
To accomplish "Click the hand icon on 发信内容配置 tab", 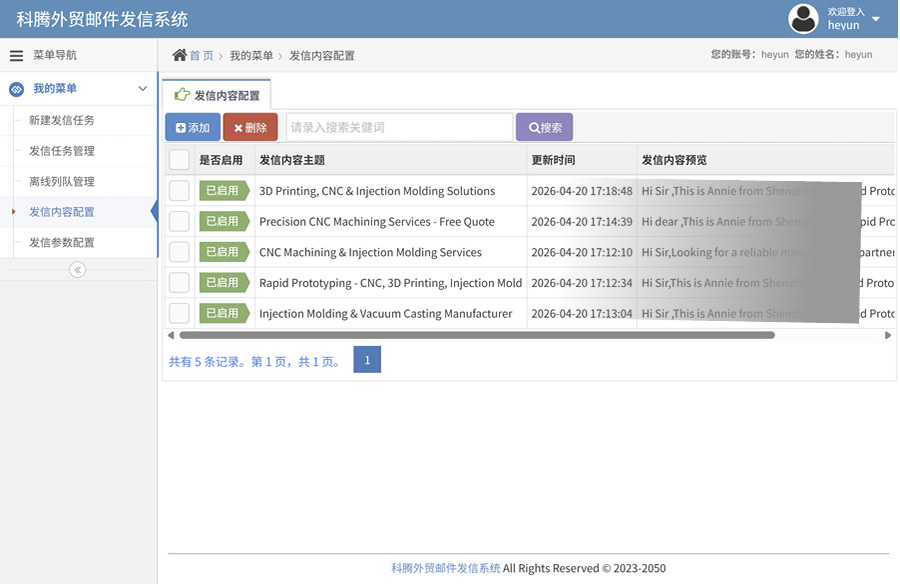I will click(x=182, y=96).
